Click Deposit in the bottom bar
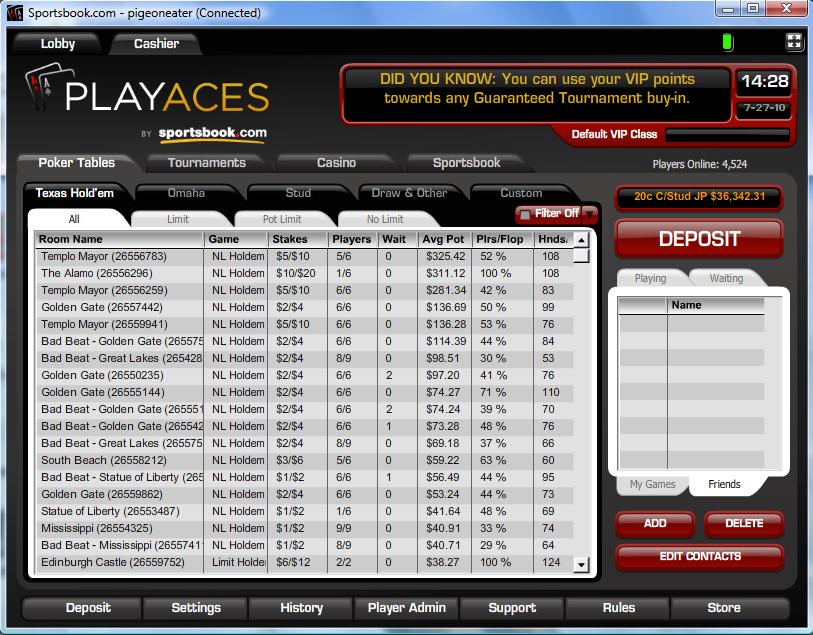The width and height of the screenshot is (813, 635). 82,608
